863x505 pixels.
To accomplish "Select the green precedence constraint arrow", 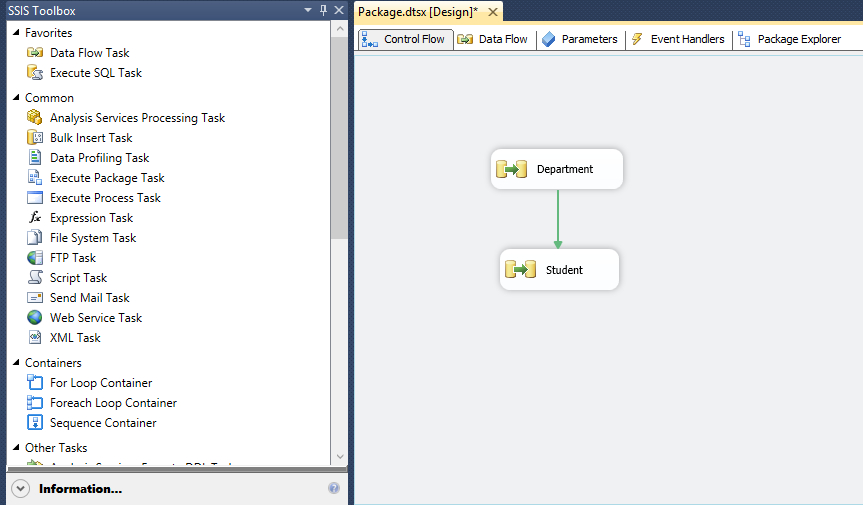I will point(558,219).
